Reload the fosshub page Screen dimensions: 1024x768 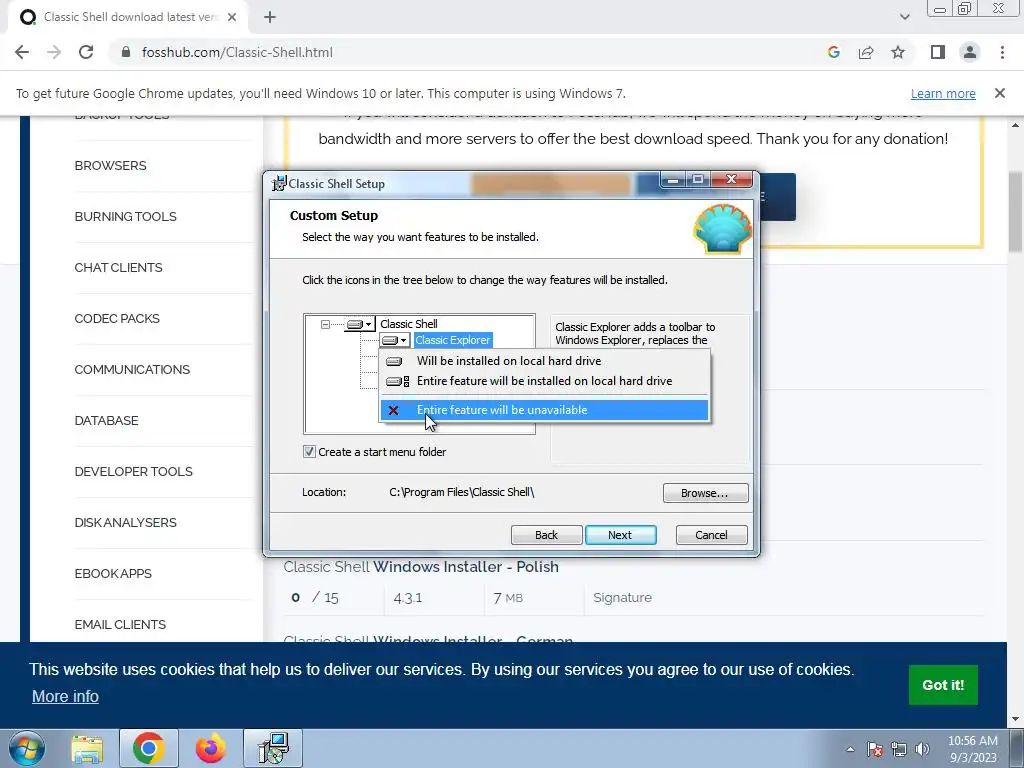(86, 52)
